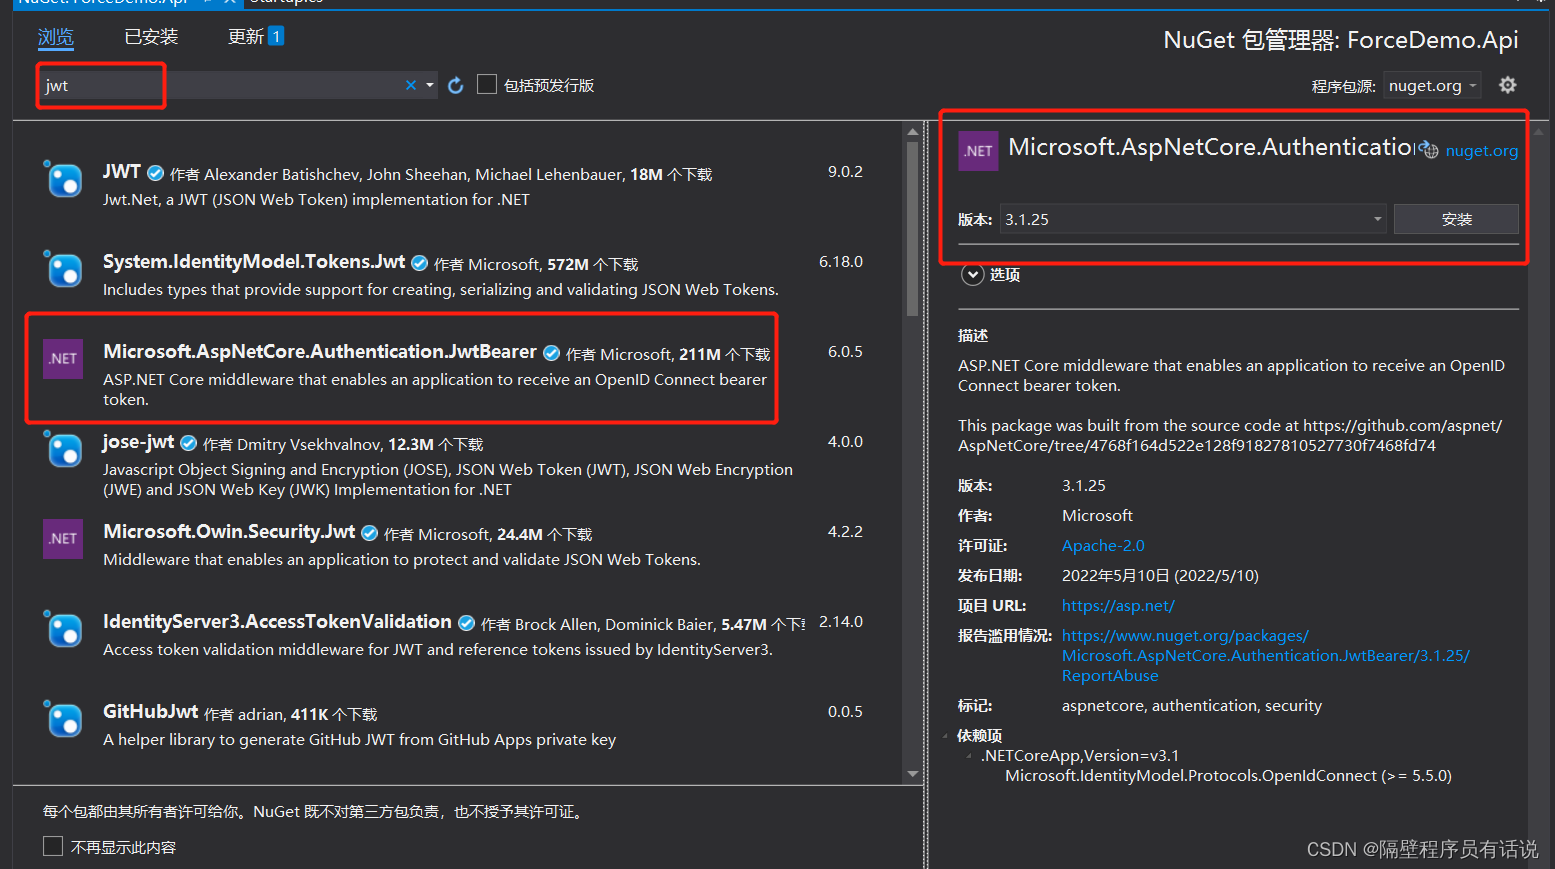Click the Install button
The width and height of the screenshot is (1555, 869).
pos(1456,219)
